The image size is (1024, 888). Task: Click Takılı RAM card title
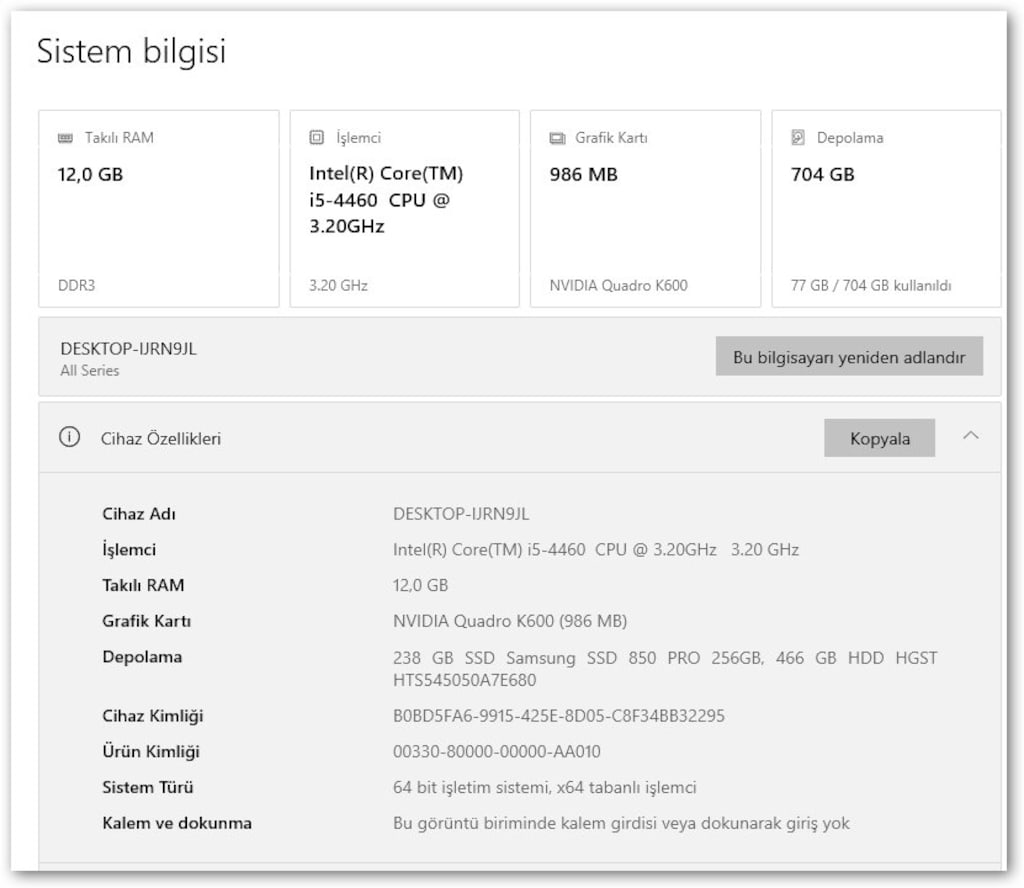pyautogui.click(x=119, y=138)
